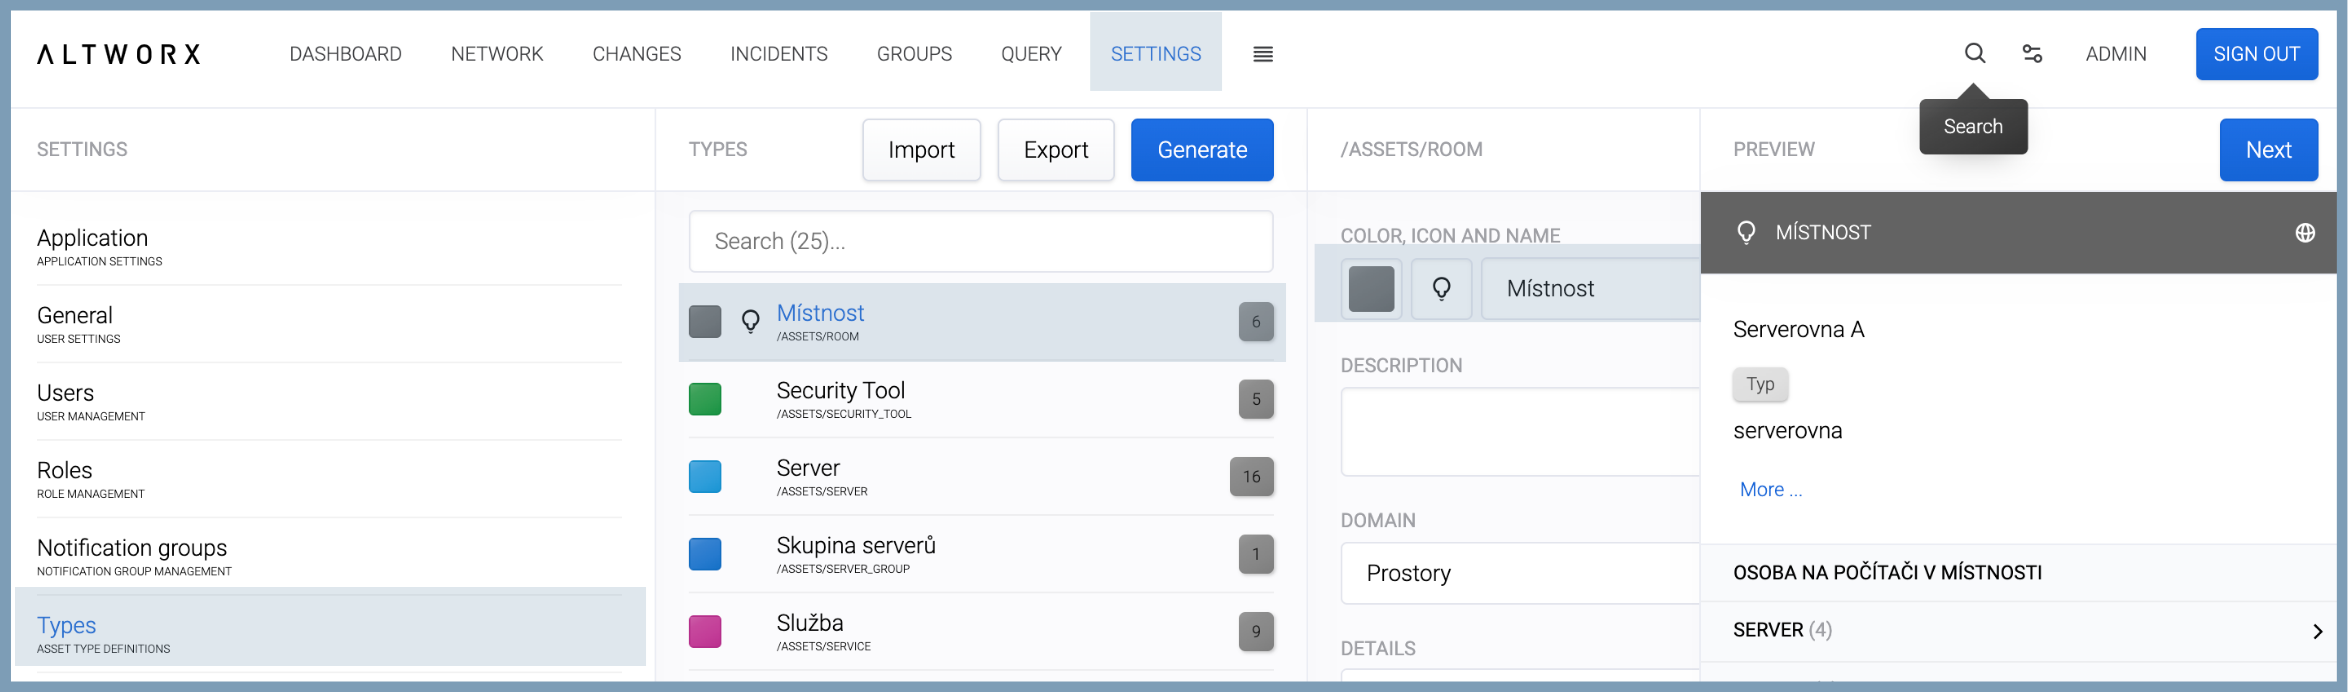Click the Search magnifier icon
2348x692 pixels.
[x=1974, y=54]
